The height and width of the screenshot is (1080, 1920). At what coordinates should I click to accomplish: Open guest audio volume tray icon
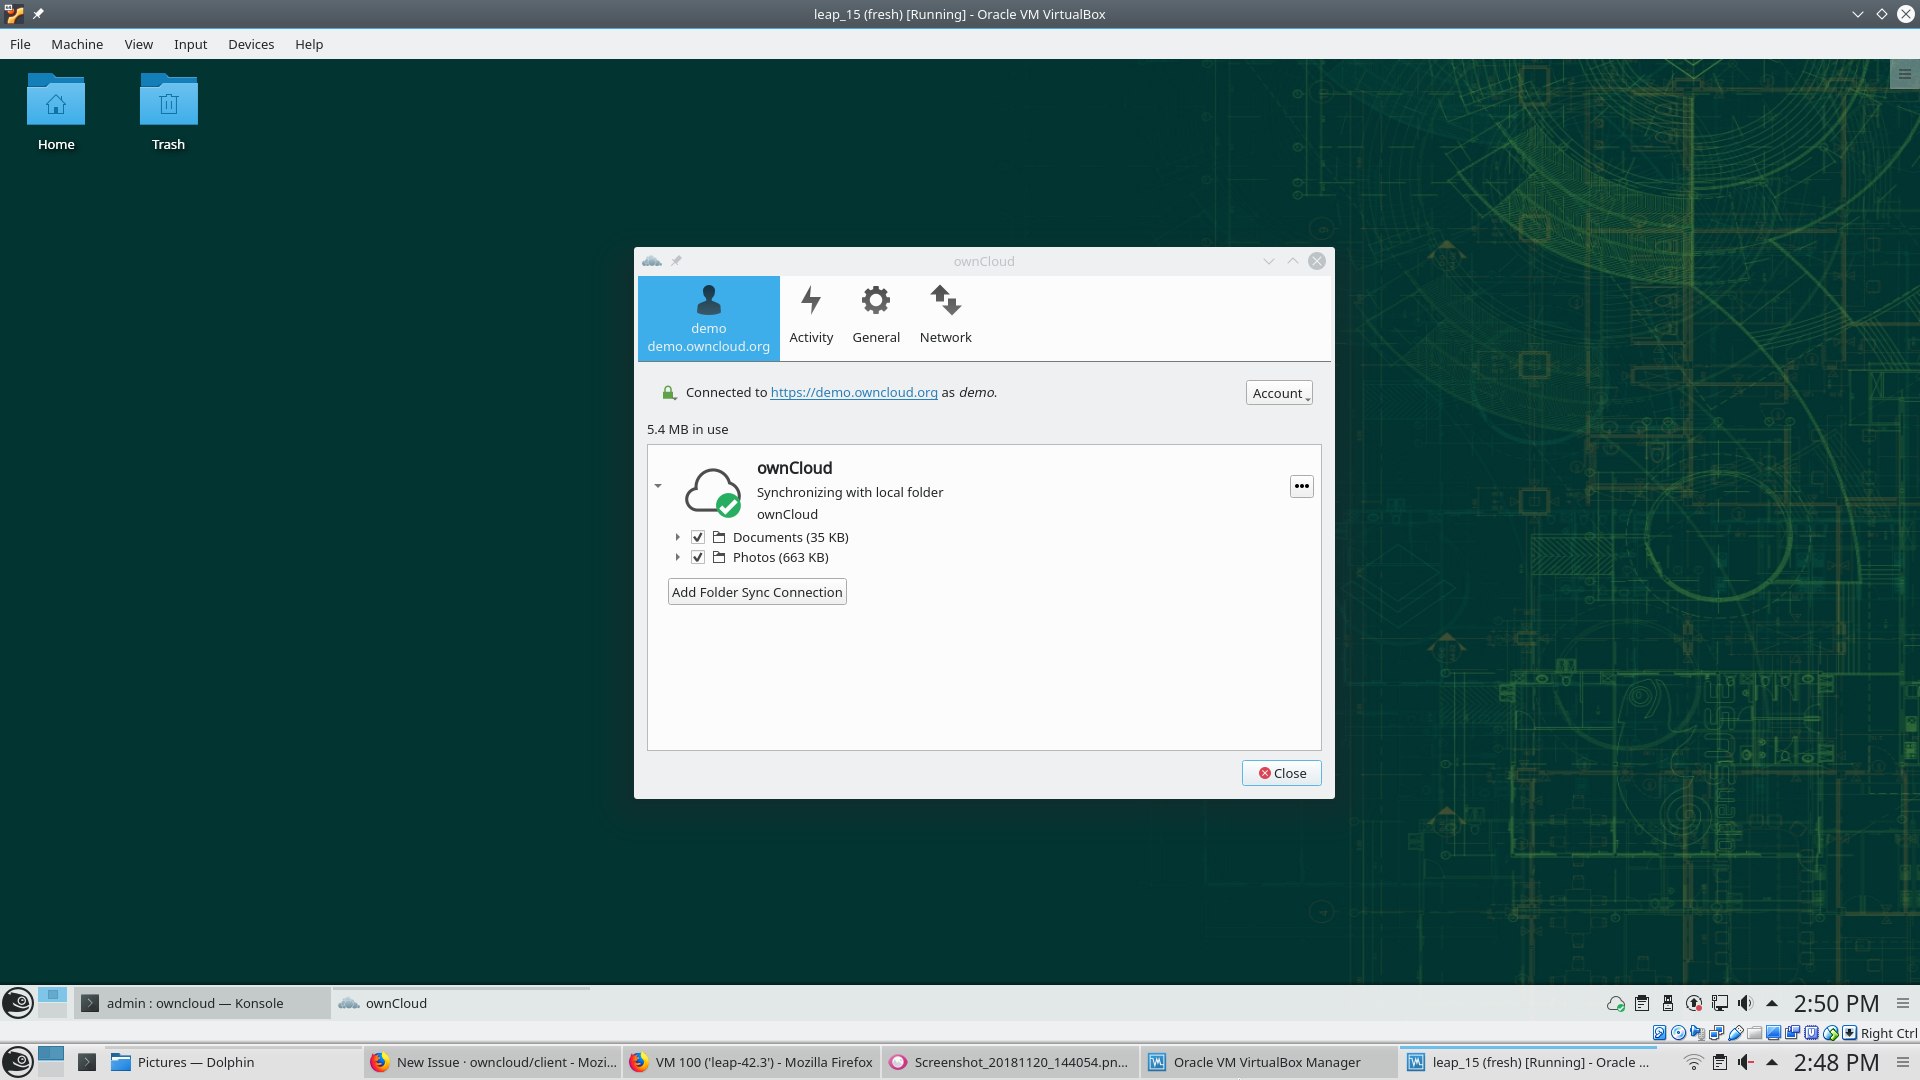[1746, 1003]
